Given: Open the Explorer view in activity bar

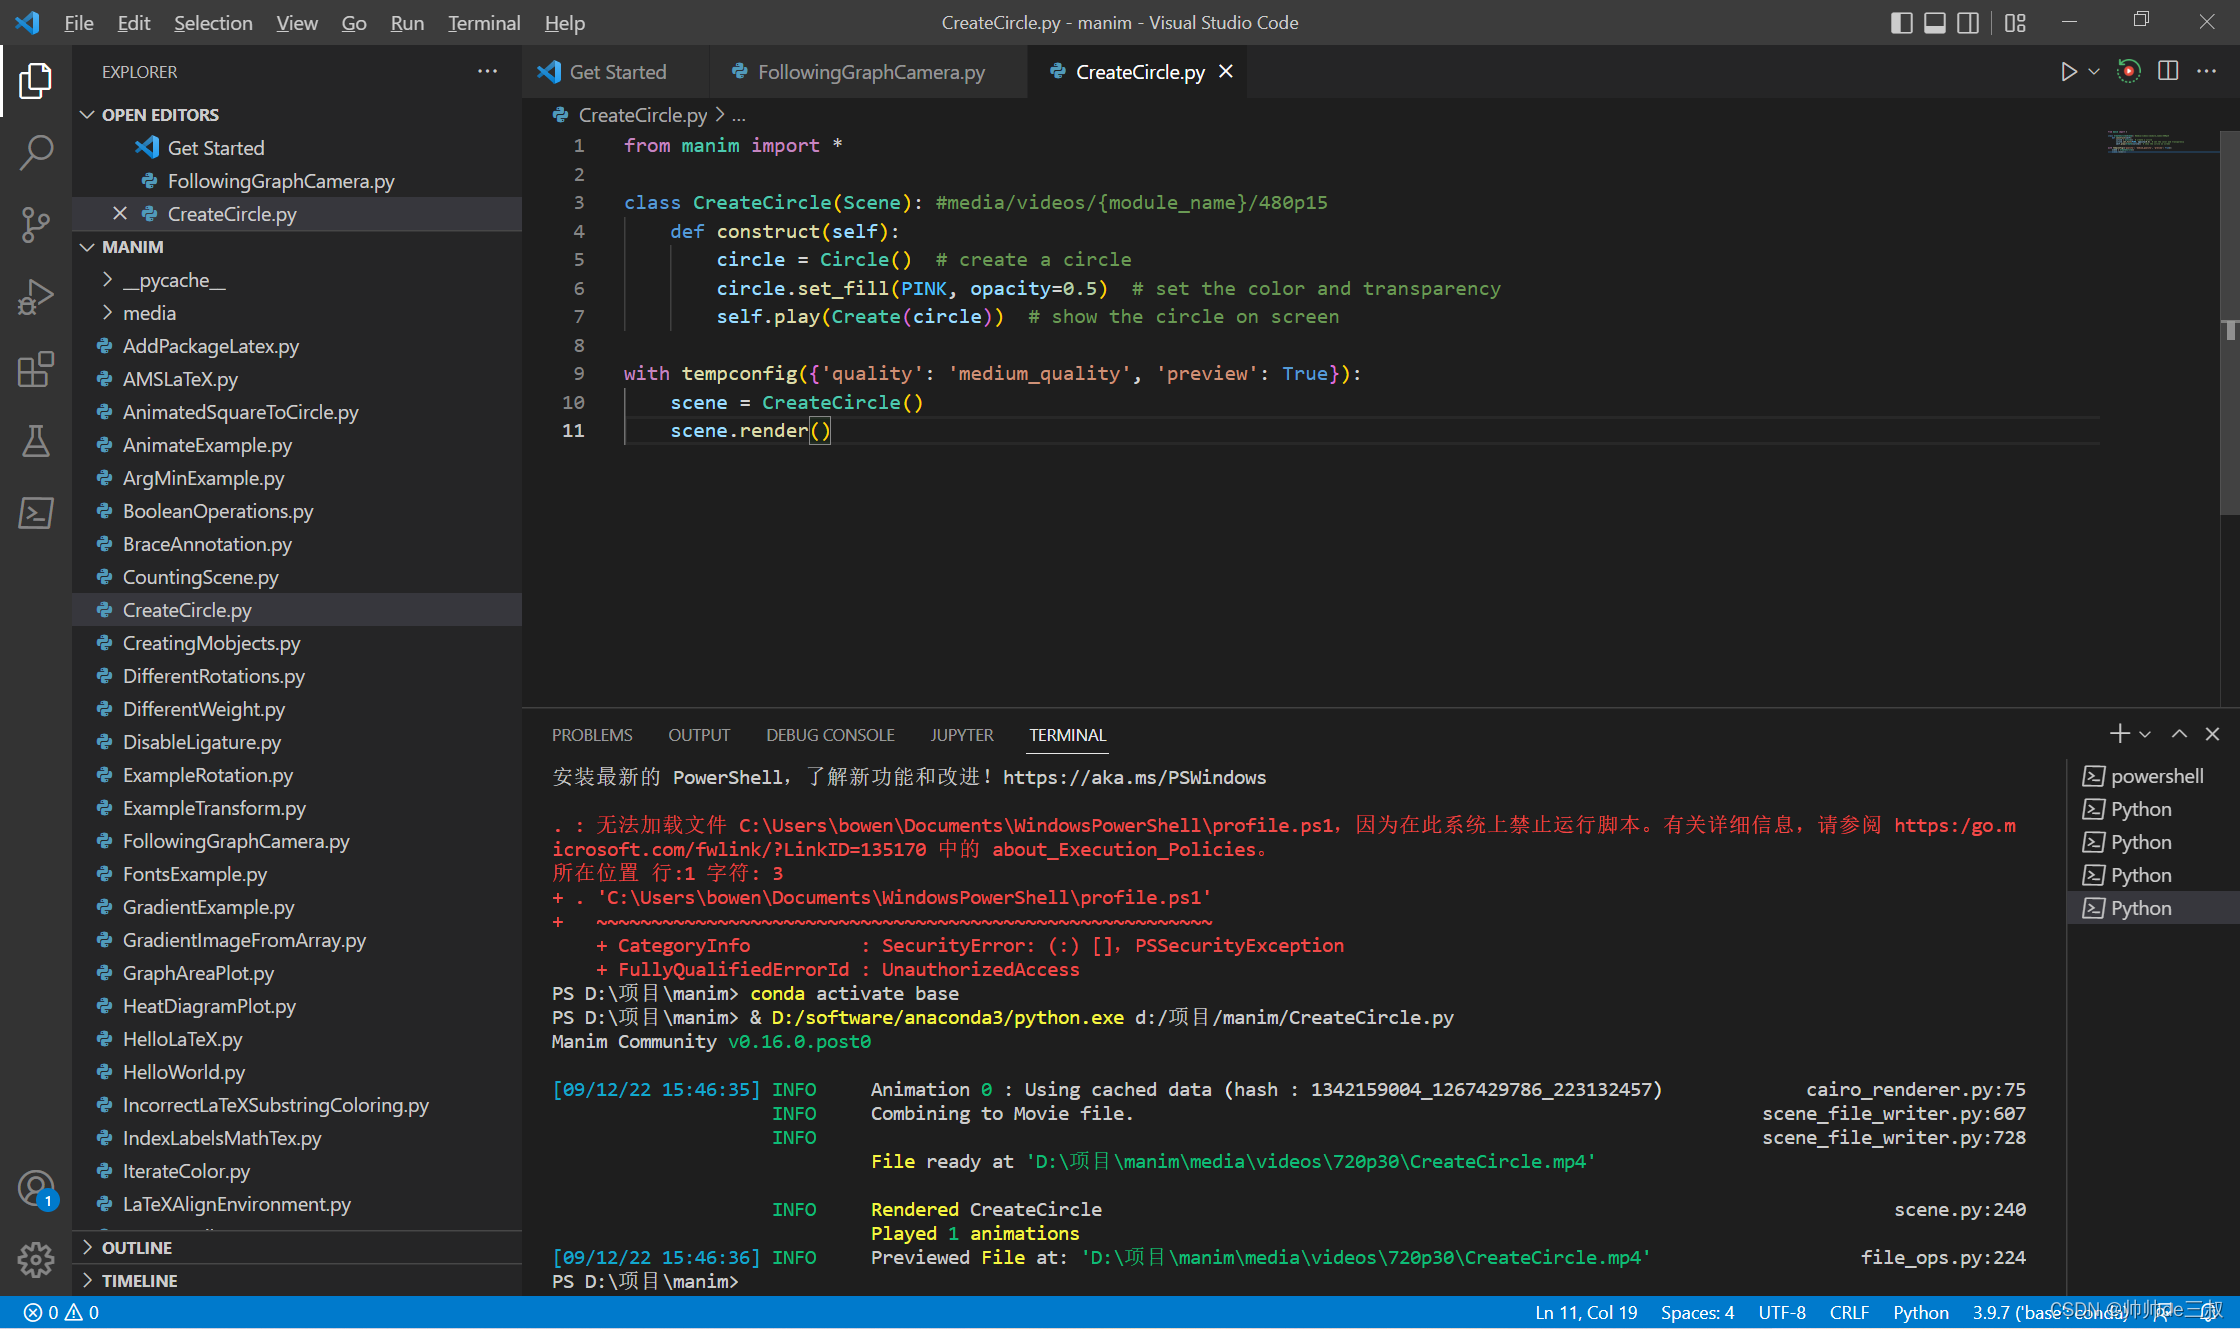Looking at the screenshot, I should click(x=35, y=81).
